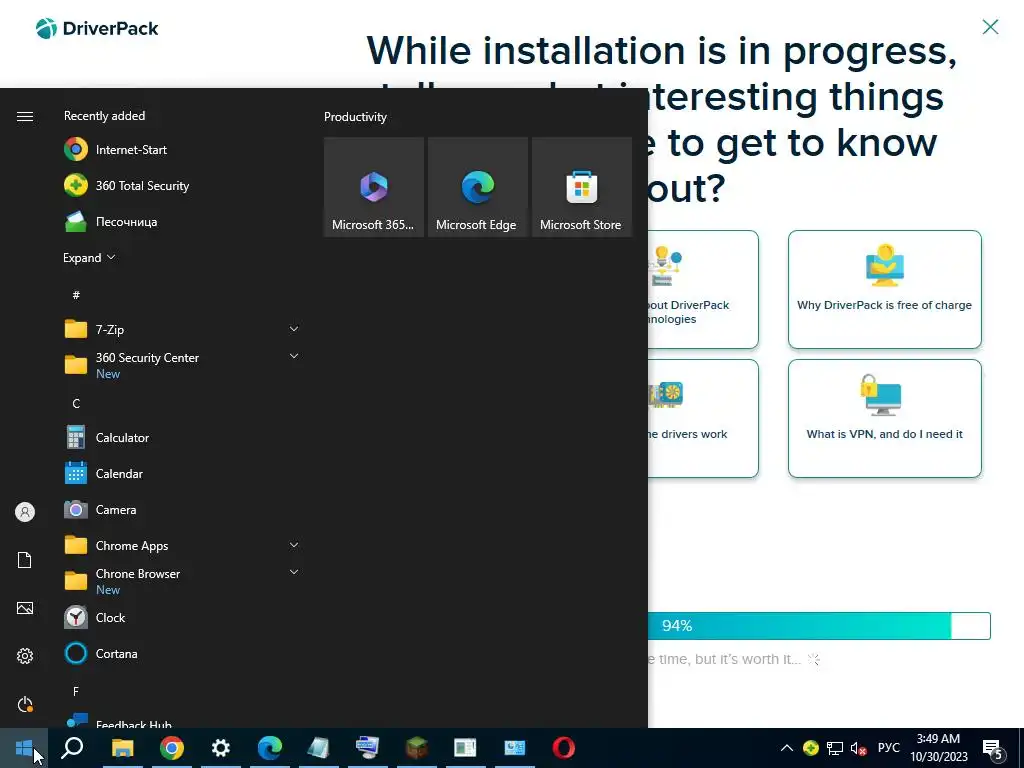1024x768 pixels.
Task: Open the Calculator app
Action: tap(181, 438)
